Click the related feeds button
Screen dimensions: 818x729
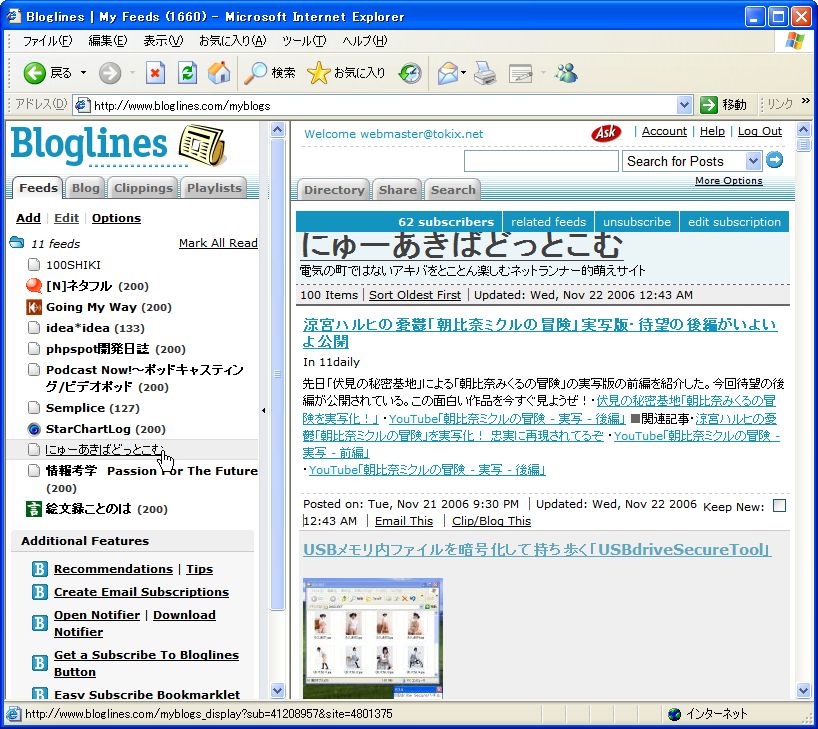(548, 222)
